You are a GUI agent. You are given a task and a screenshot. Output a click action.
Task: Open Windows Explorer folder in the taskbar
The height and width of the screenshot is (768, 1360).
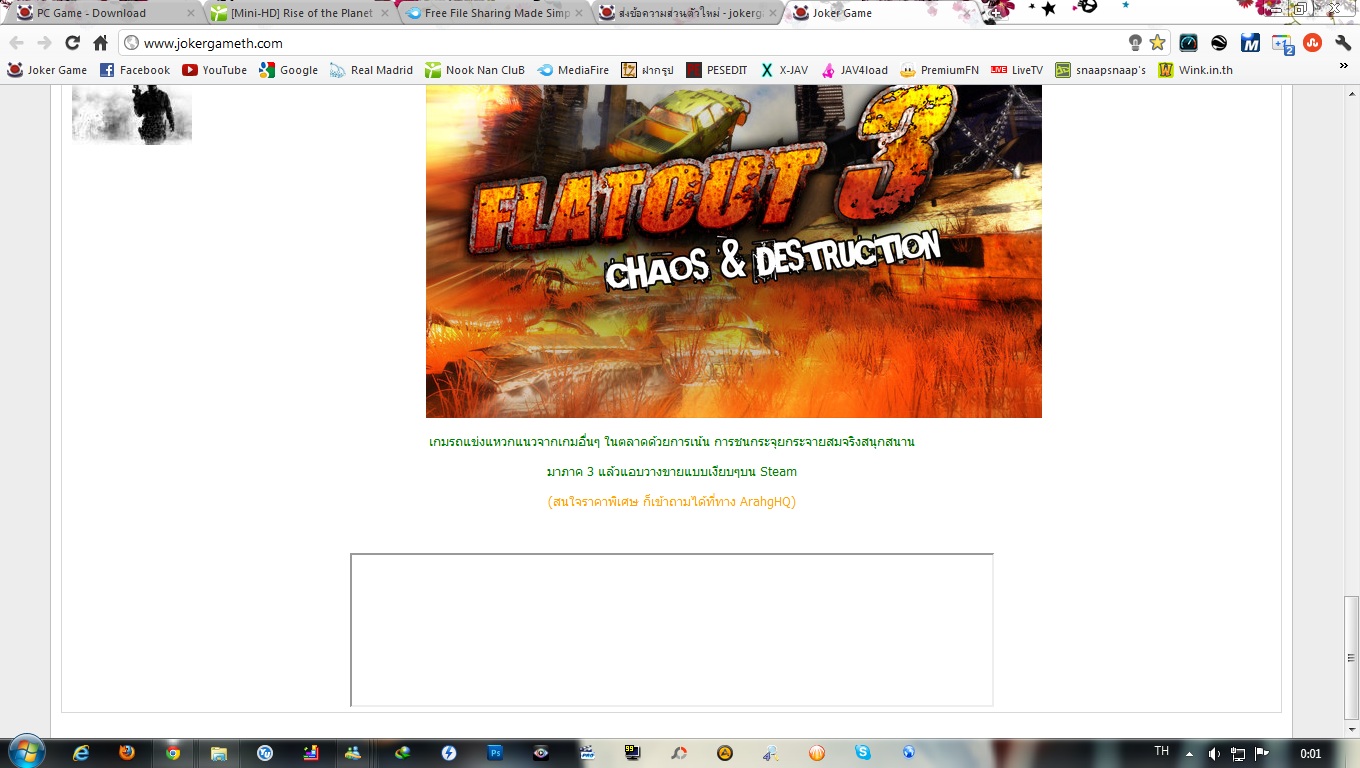coord(219,753)
